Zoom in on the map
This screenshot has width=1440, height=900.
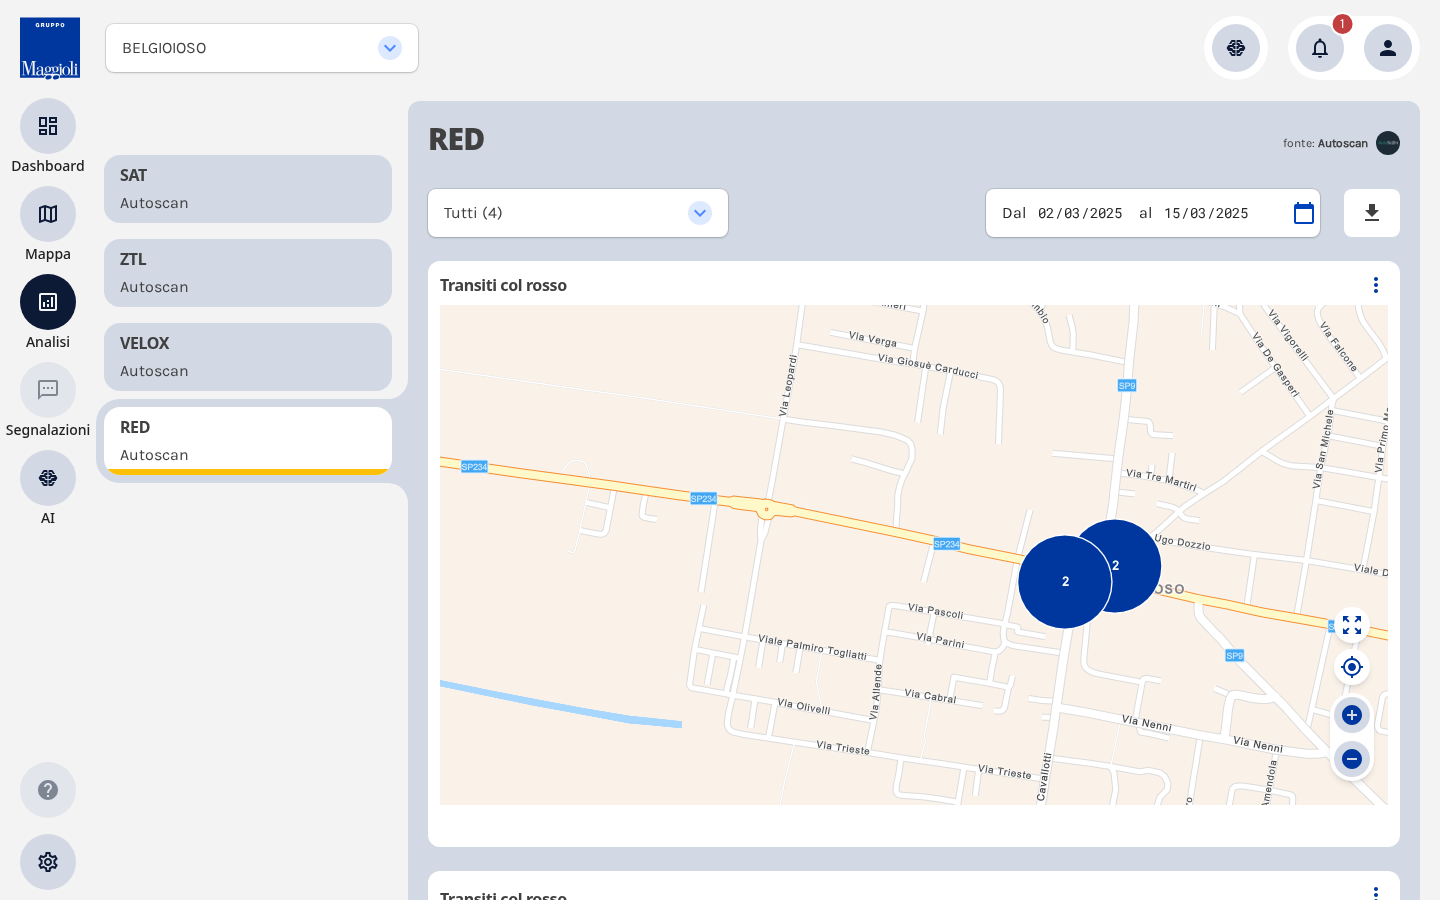[x=1352, y=715]
